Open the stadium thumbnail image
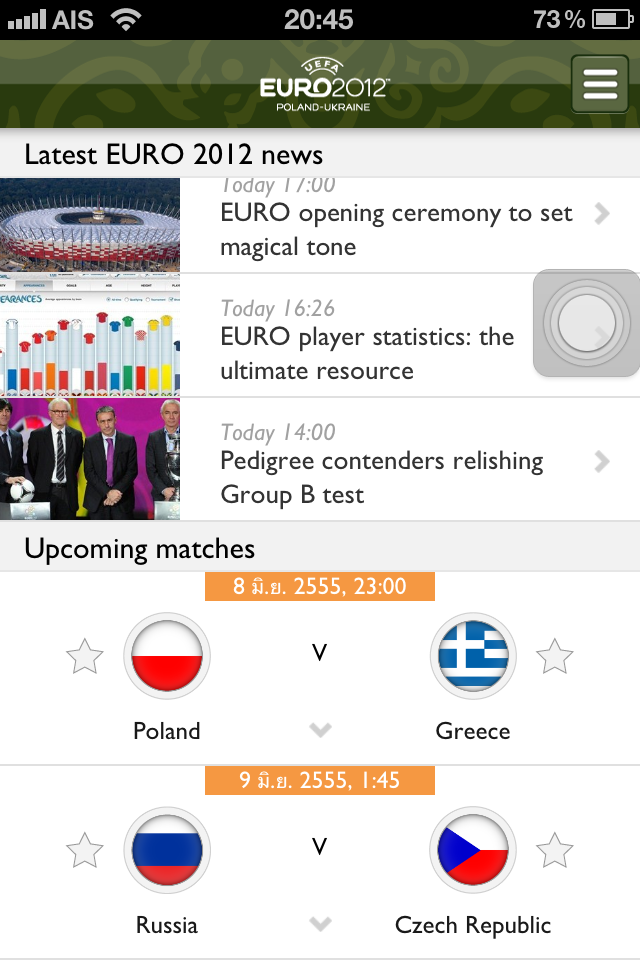640x960 pixels. (90, 225)
